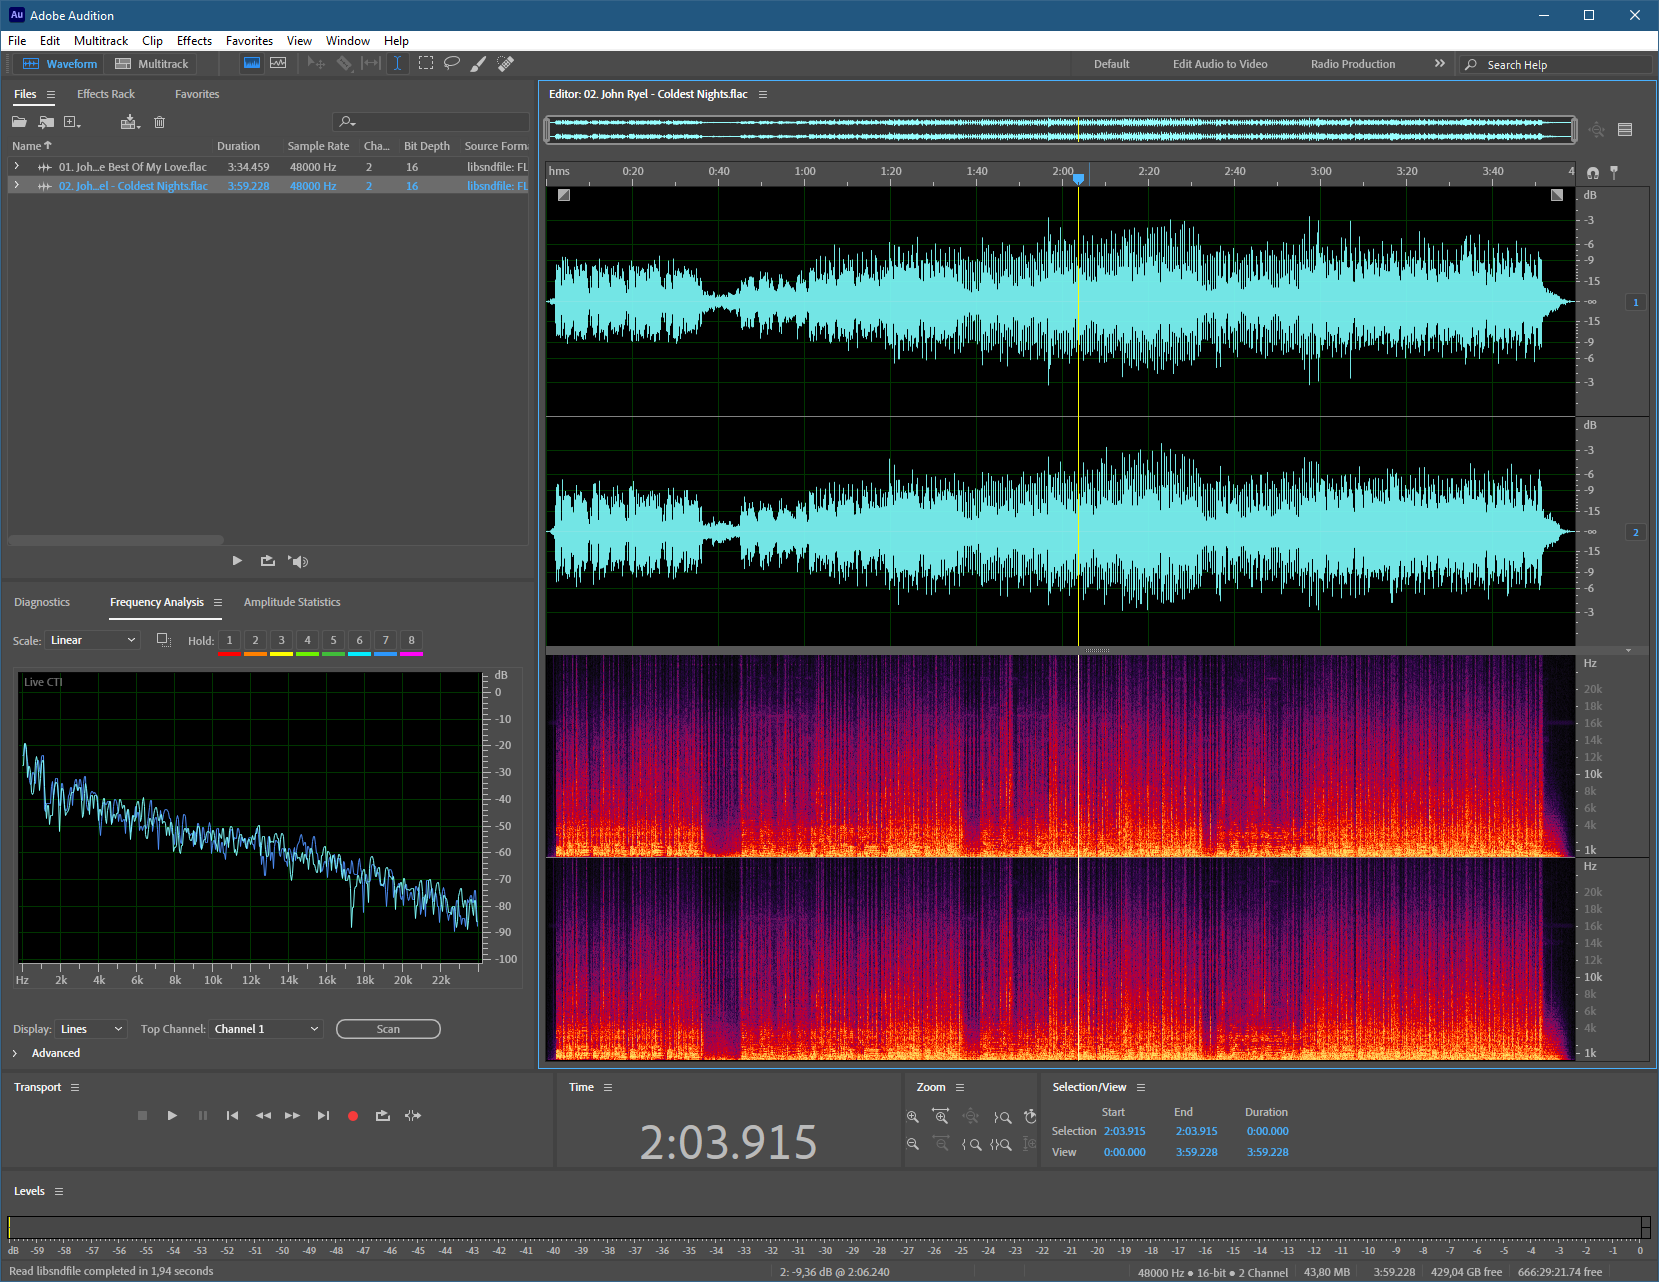Toggle Loop Playback in Files panel
Screen dimensions: 1659x1282
268,561
